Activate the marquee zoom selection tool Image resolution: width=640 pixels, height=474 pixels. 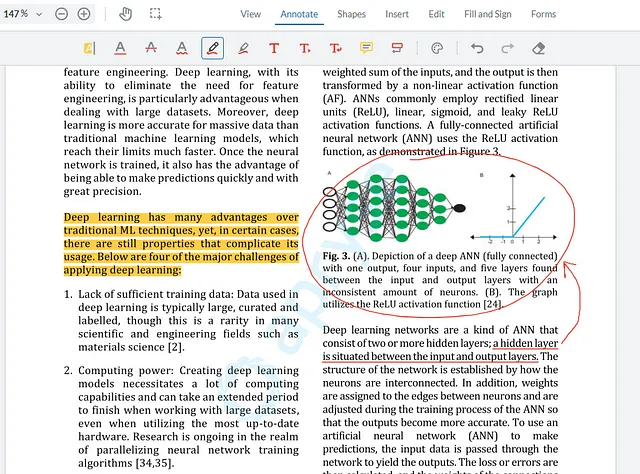click(156, 14)
